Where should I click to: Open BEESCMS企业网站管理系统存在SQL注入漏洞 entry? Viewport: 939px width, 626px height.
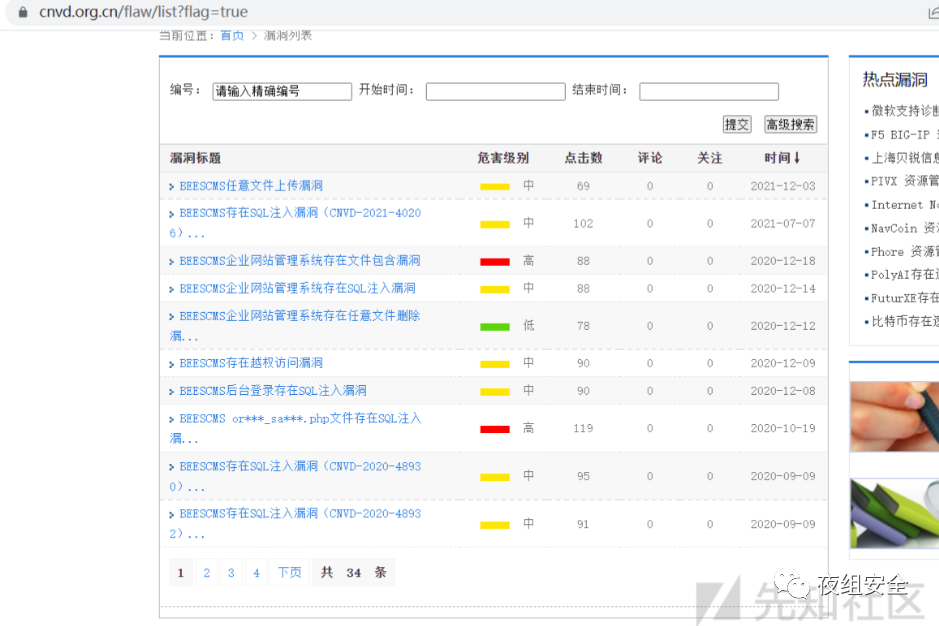[297, 288]
